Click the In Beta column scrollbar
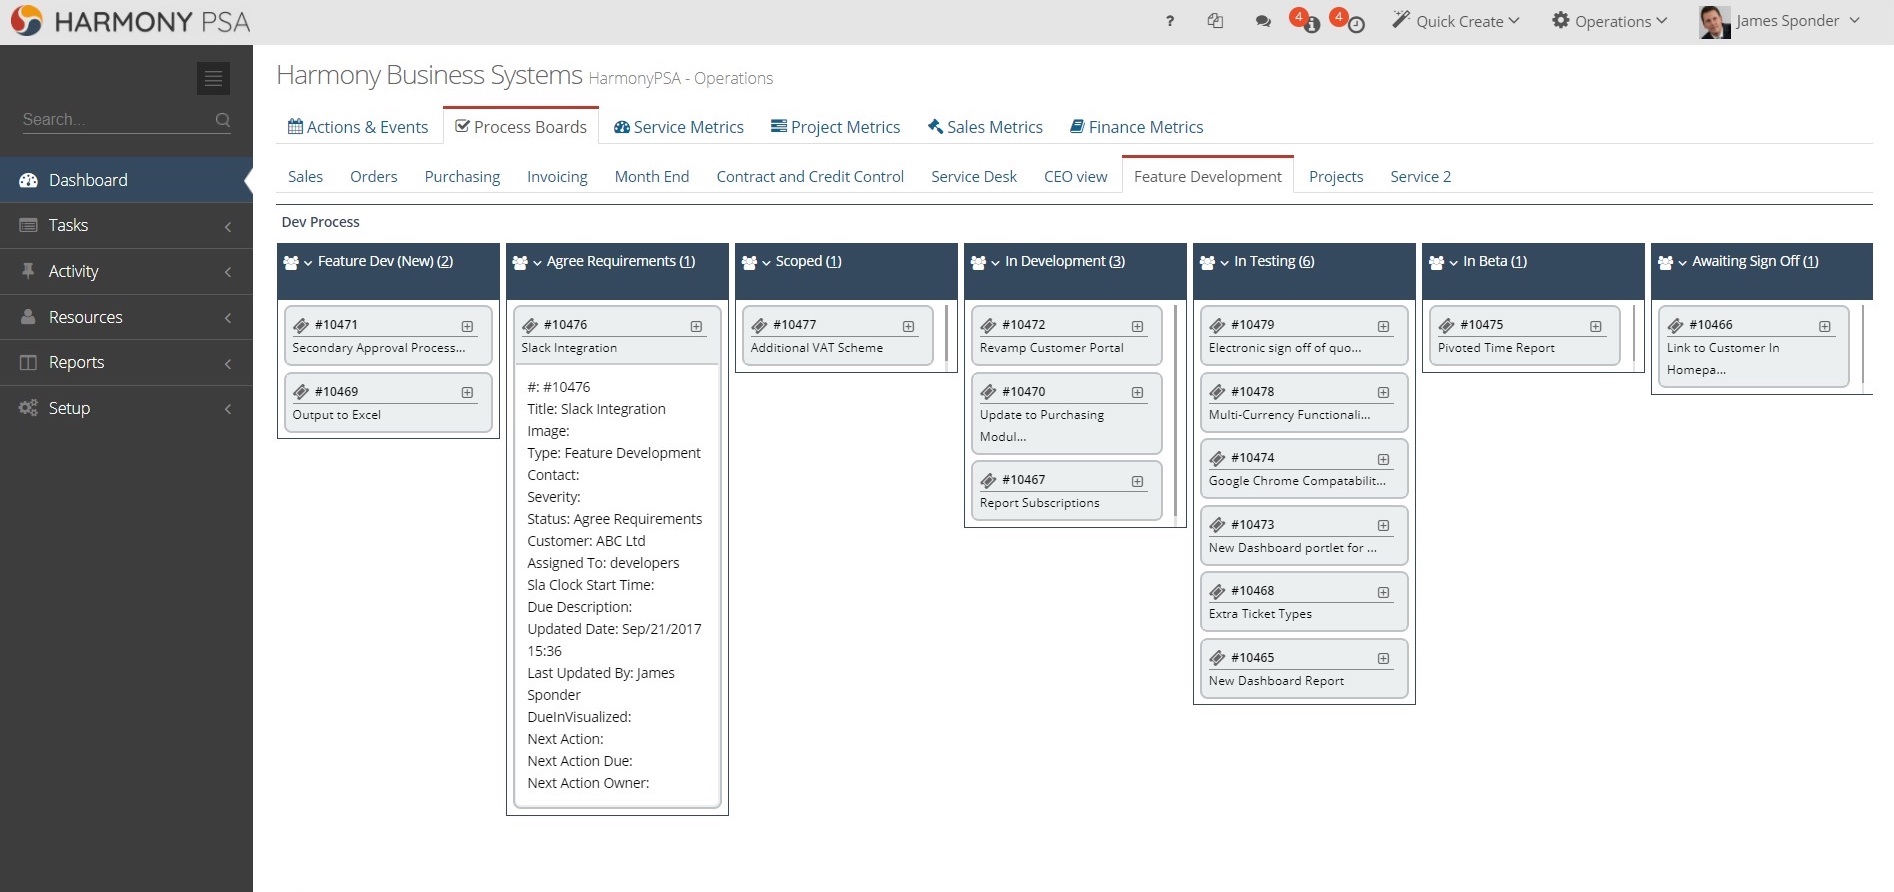Image resolution: width=1894 pixels, height=892 pixels. pyautogui.click(x=1633, y=334)
